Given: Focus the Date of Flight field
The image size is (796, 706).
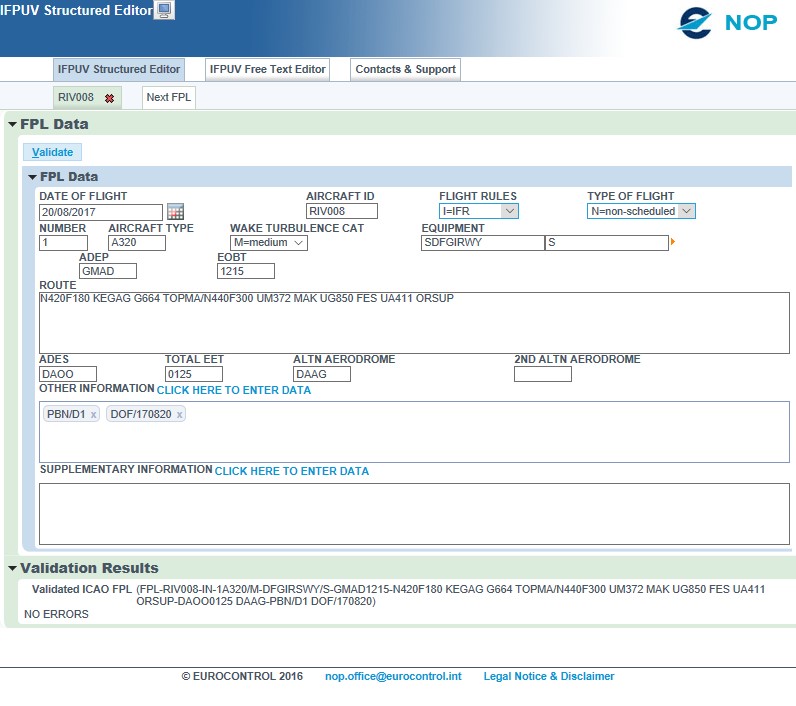Looking at the screenshot, I should click(x=101, y=212).
